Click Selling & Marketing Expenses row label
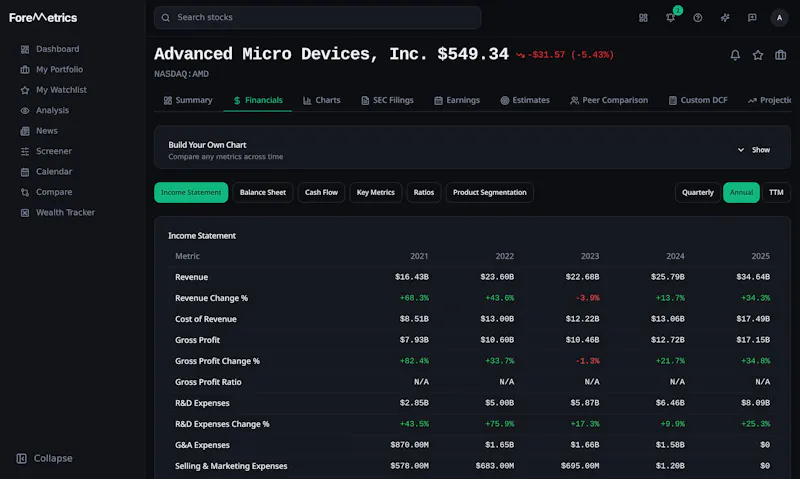Image resolution: width=800 pixels, height=479 pixels. point(231,466)
